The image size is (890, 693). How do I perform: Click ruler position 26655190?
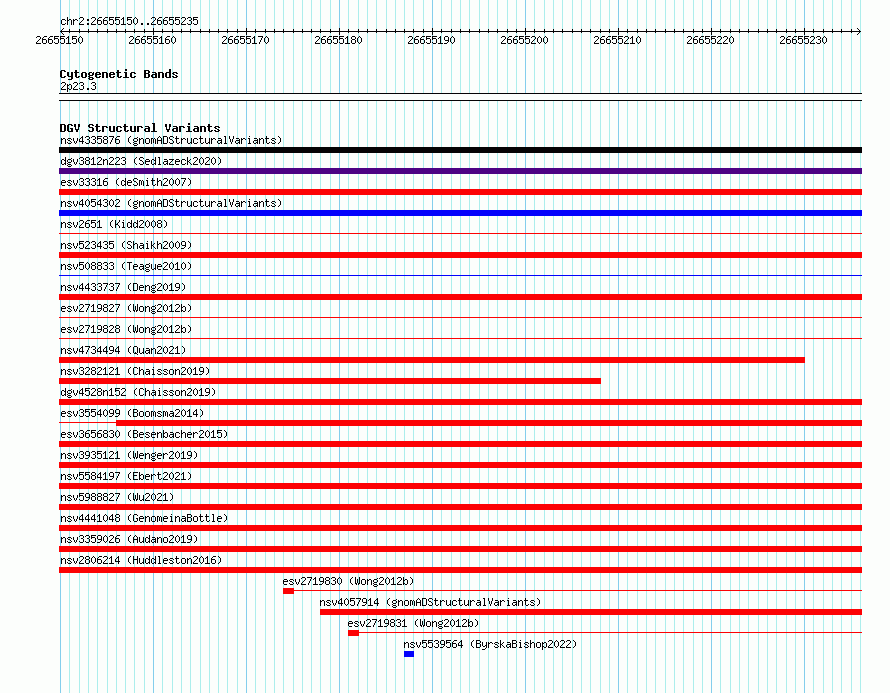click(x=431, y=40)
